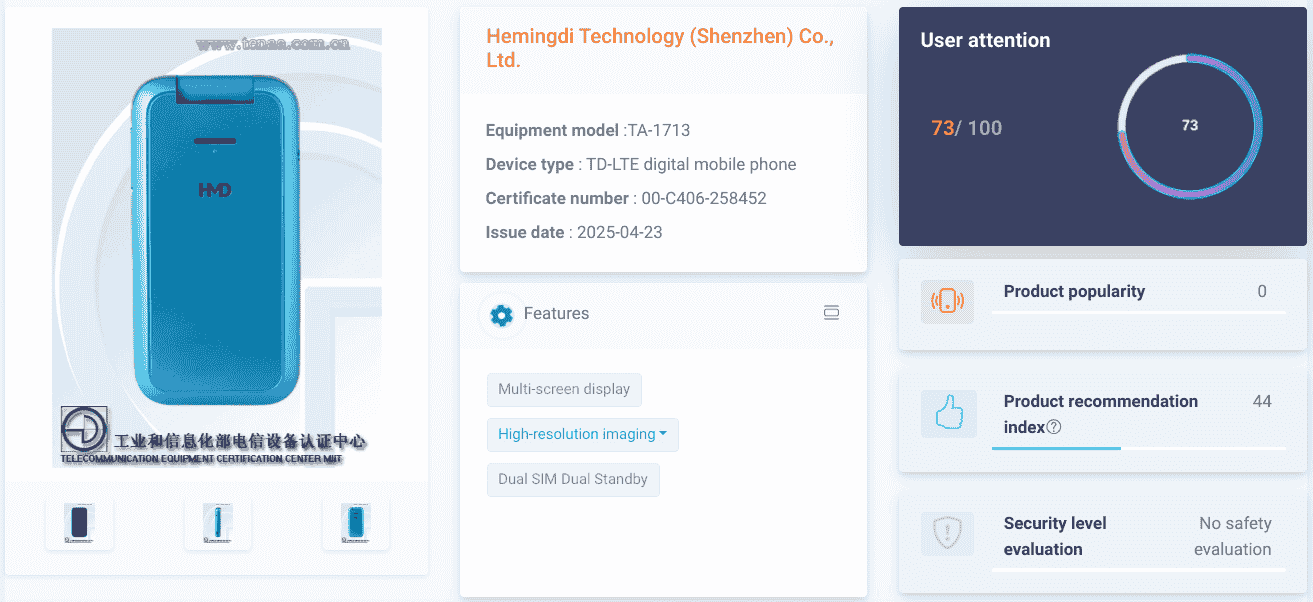Click the User attention circular score chart
The width and height of the screenshot is (1313, 602).
coord(1189,126)
